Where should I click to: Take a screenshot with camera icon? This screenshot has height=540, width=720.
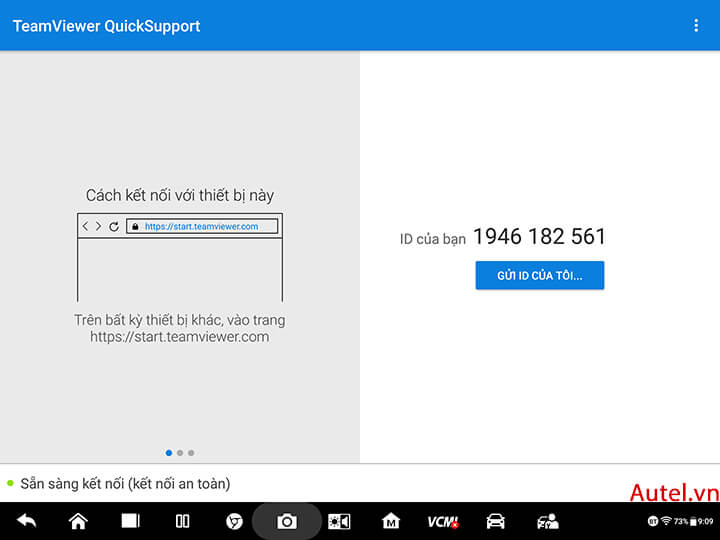[x=287, y=522]
